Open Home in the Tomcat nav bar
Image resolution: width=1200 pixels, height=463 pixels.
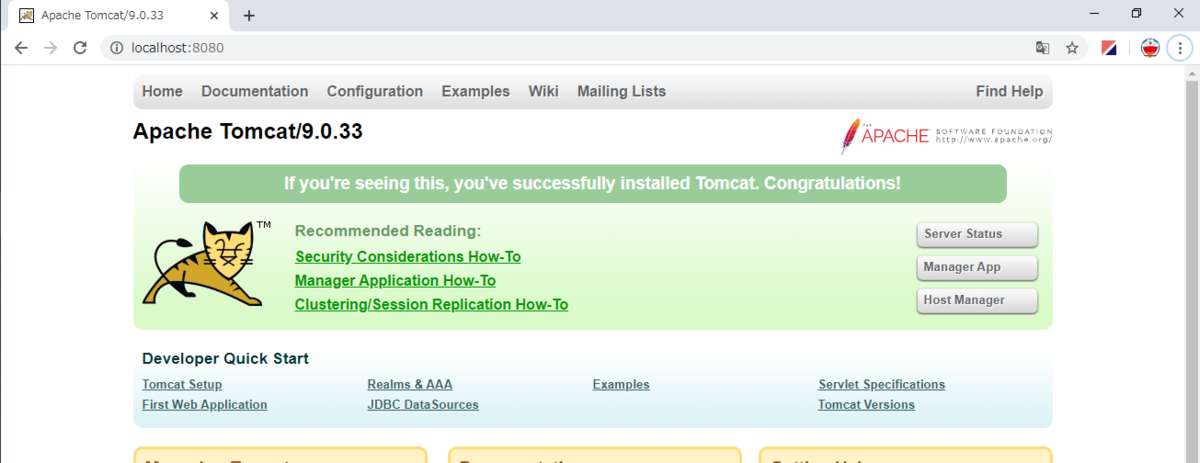[162, 91]
